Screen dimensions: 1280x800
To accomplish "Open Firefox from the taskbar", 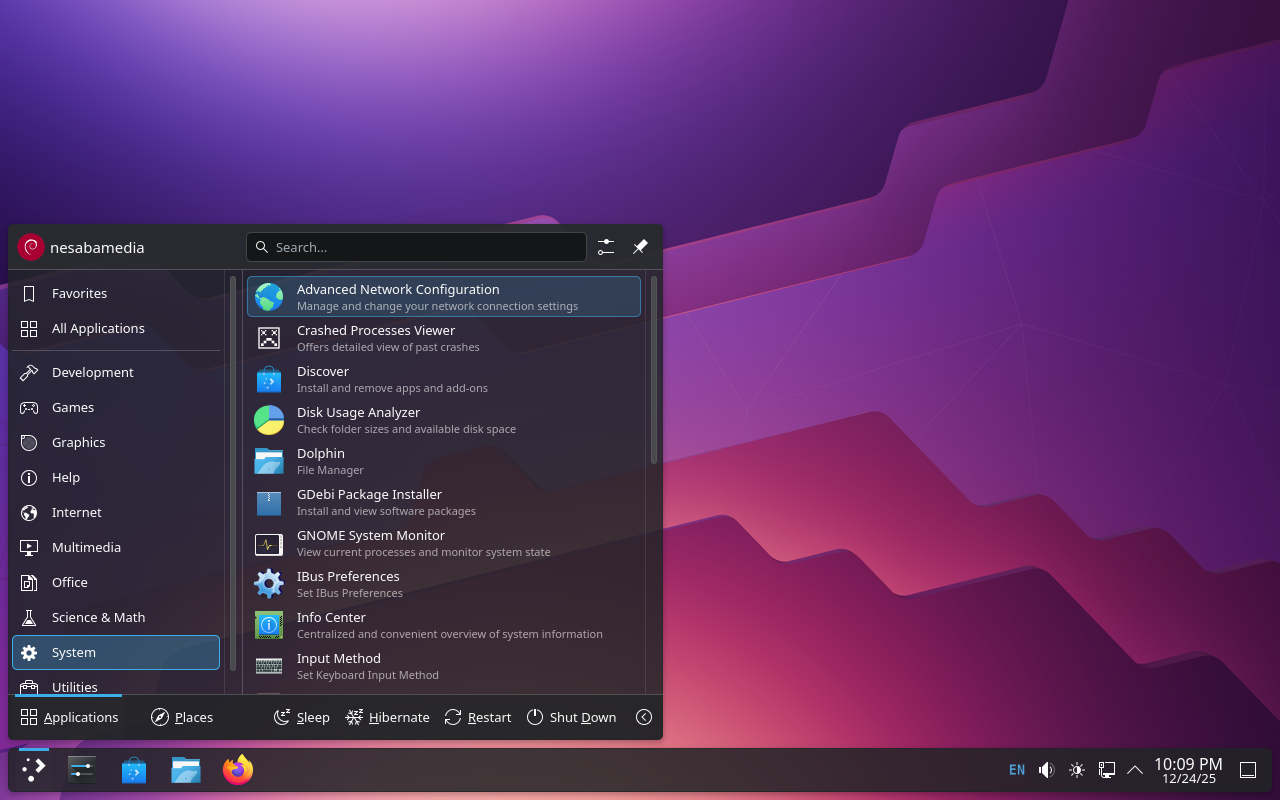I will click(238, 770).
